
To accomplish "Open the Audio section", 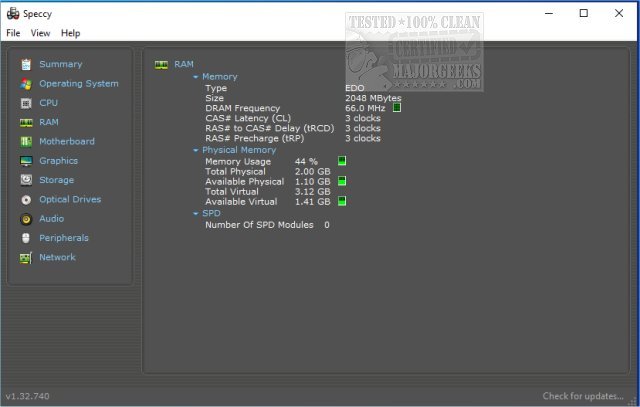I will (x=51, y=218).
